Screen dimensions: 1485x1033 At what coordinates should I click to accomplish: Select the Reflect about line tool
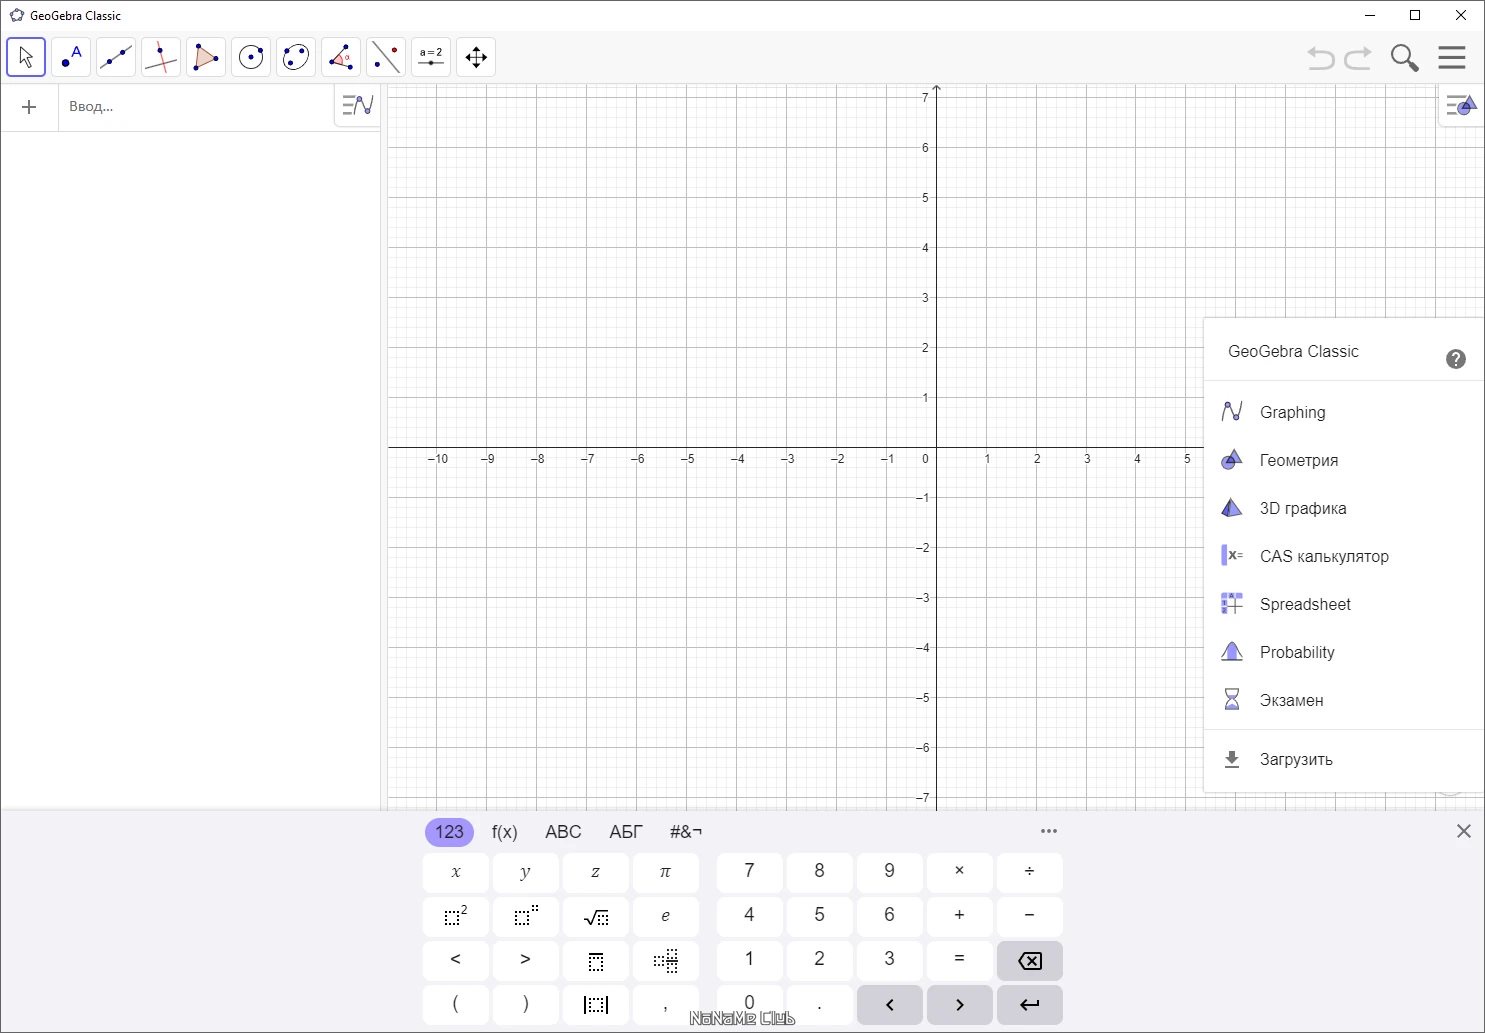click(x=386, y=57)
